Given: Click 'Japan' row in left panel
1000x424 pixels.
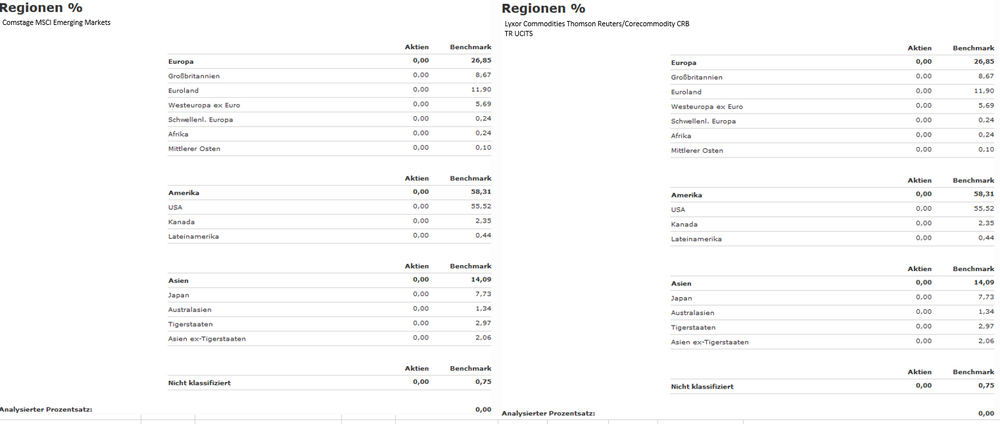Looking at the screenshot, I should (329, 295).
